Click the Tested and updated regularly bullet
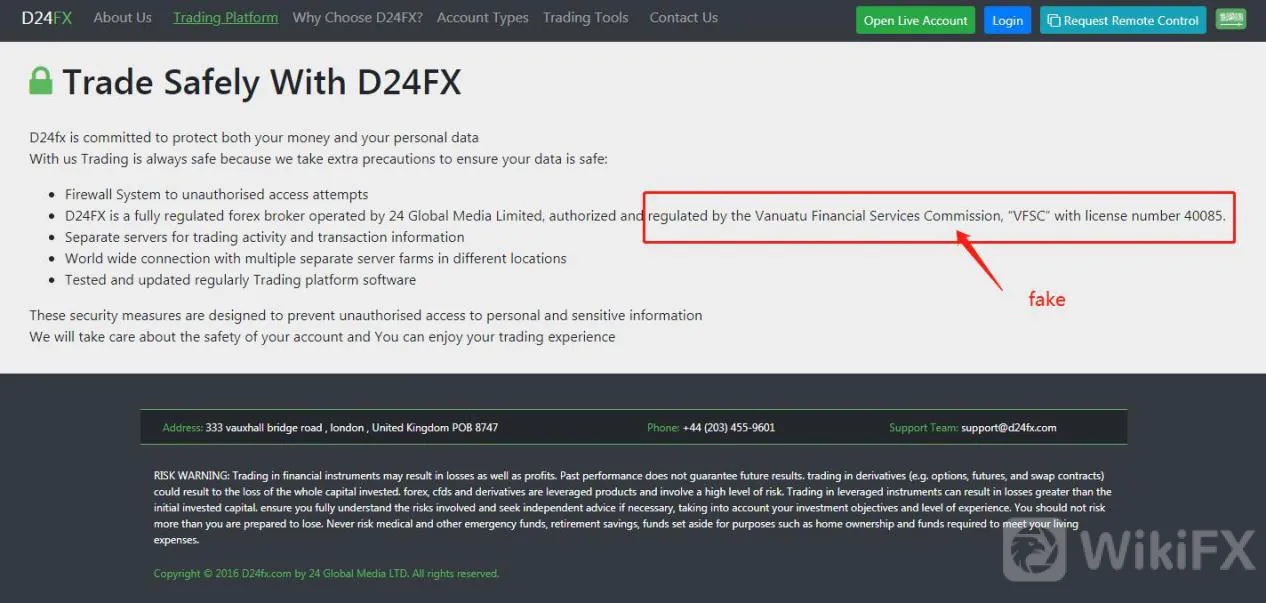 pos(241,280)
